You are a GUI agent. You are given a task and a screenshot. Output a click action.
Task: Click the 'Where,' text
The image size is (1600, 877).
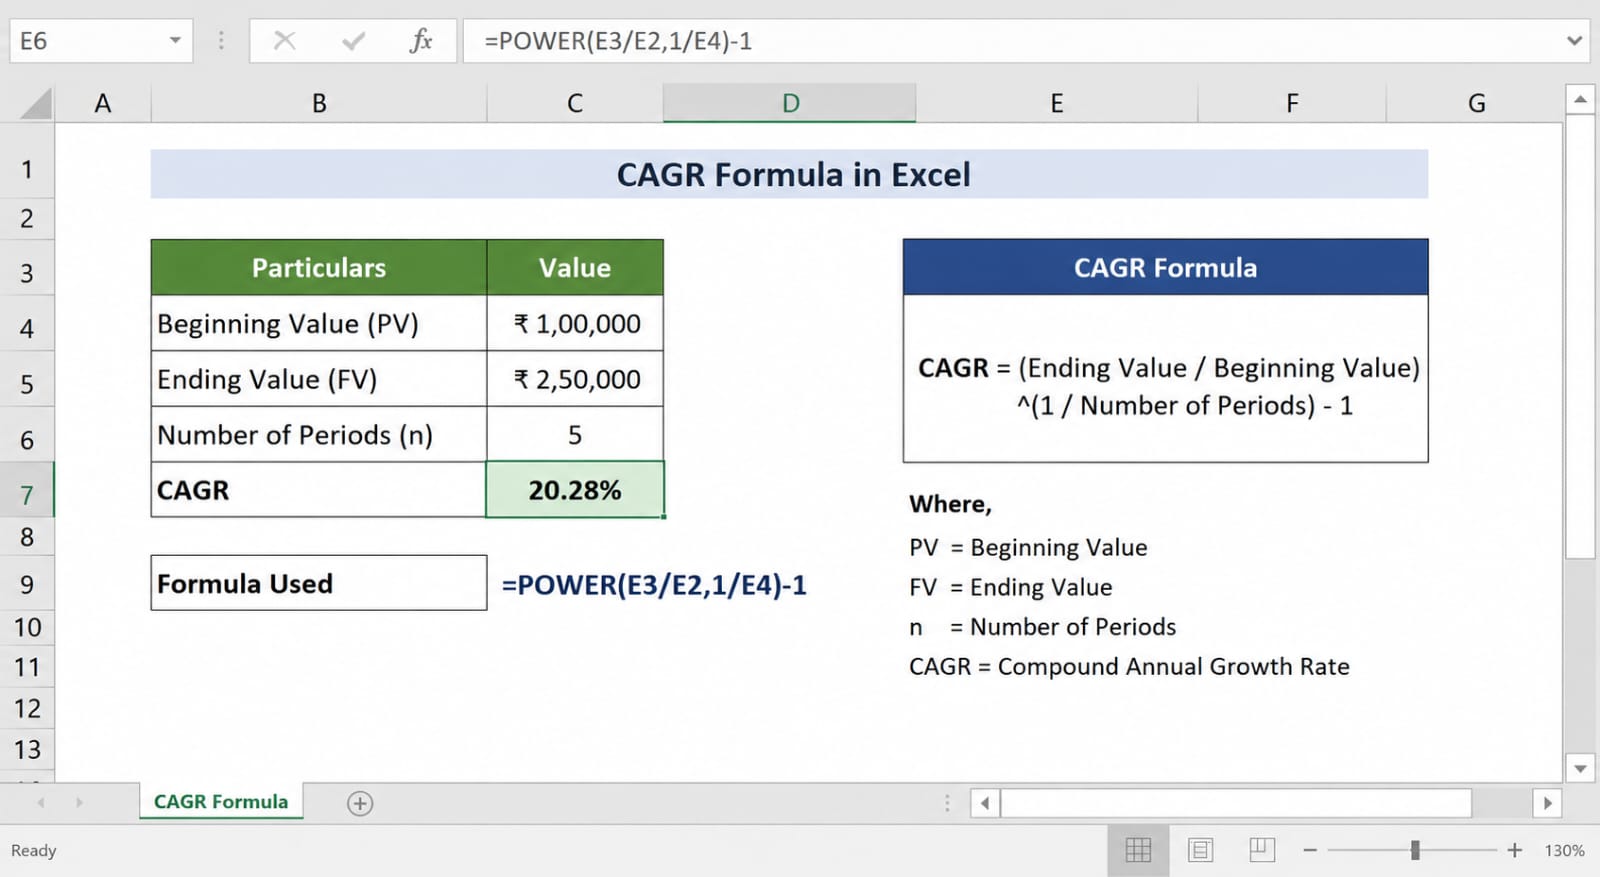coord(950,504)
